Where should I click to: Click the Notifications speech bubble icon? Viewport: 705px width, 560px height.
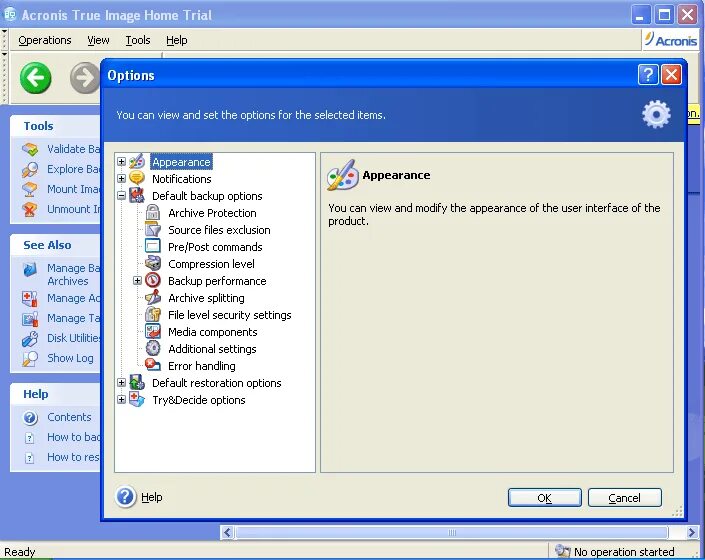(137, 178)
